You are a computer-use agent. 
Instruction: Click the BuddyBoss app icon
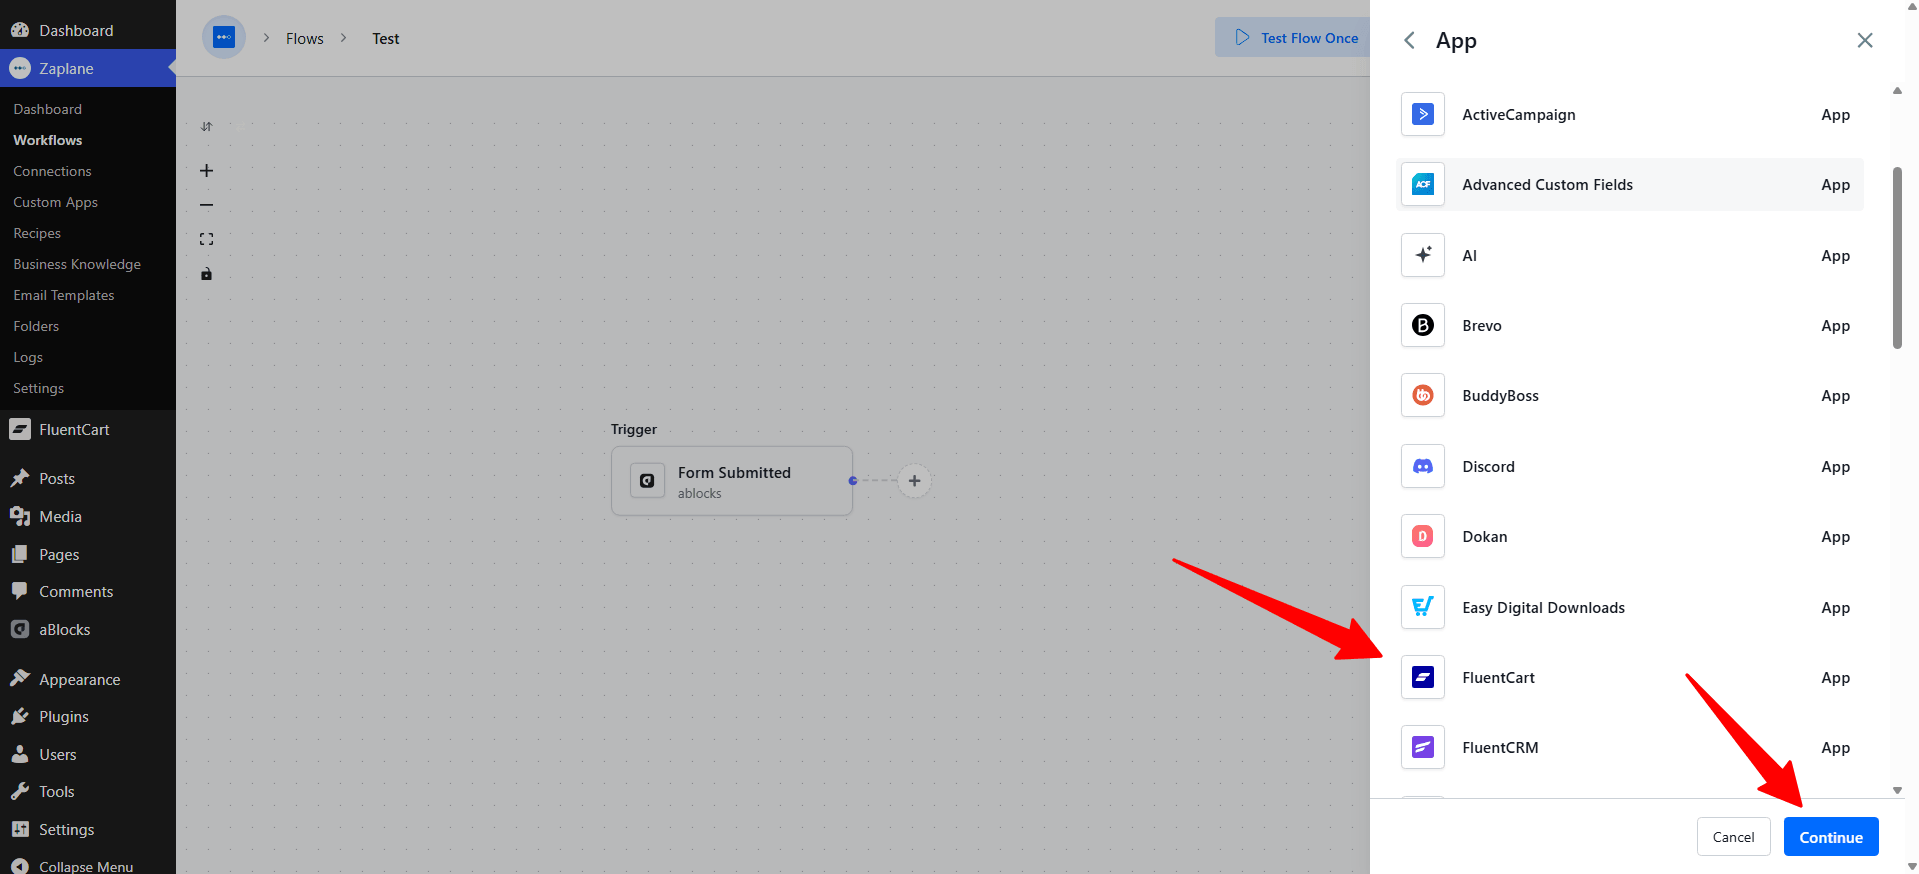tap(1422, 395)
